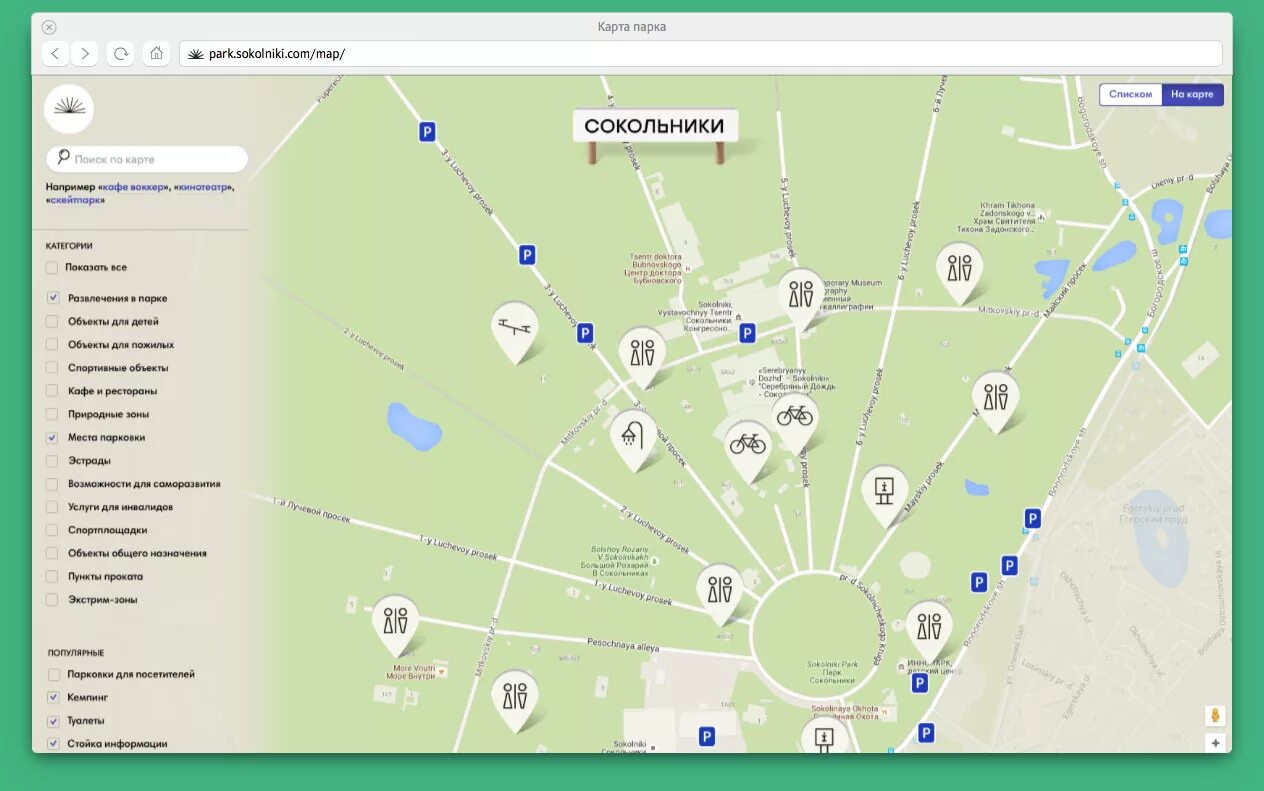Enable Объекты для детей category
The width and height of the screenshot is (1264, 791).
pos(51,322)
